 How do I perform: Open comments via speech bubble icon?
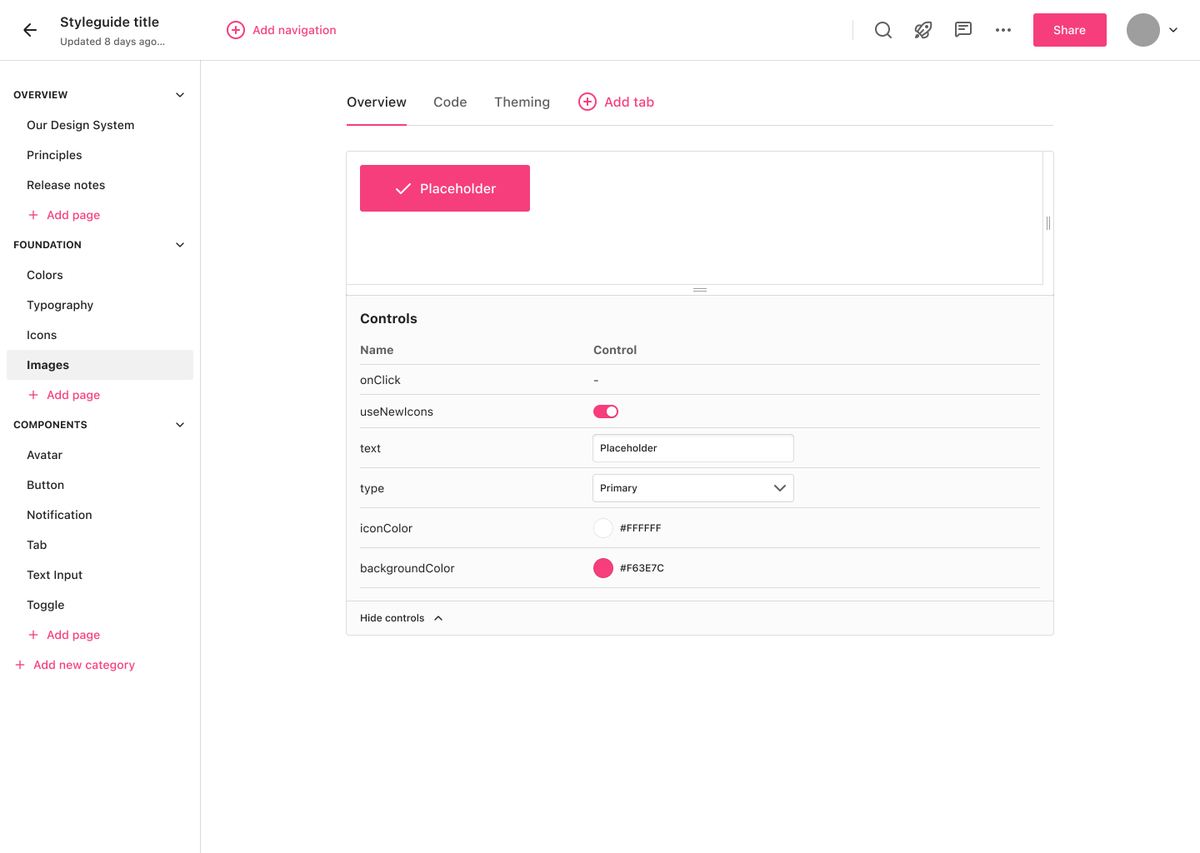[x=963, y=30]
